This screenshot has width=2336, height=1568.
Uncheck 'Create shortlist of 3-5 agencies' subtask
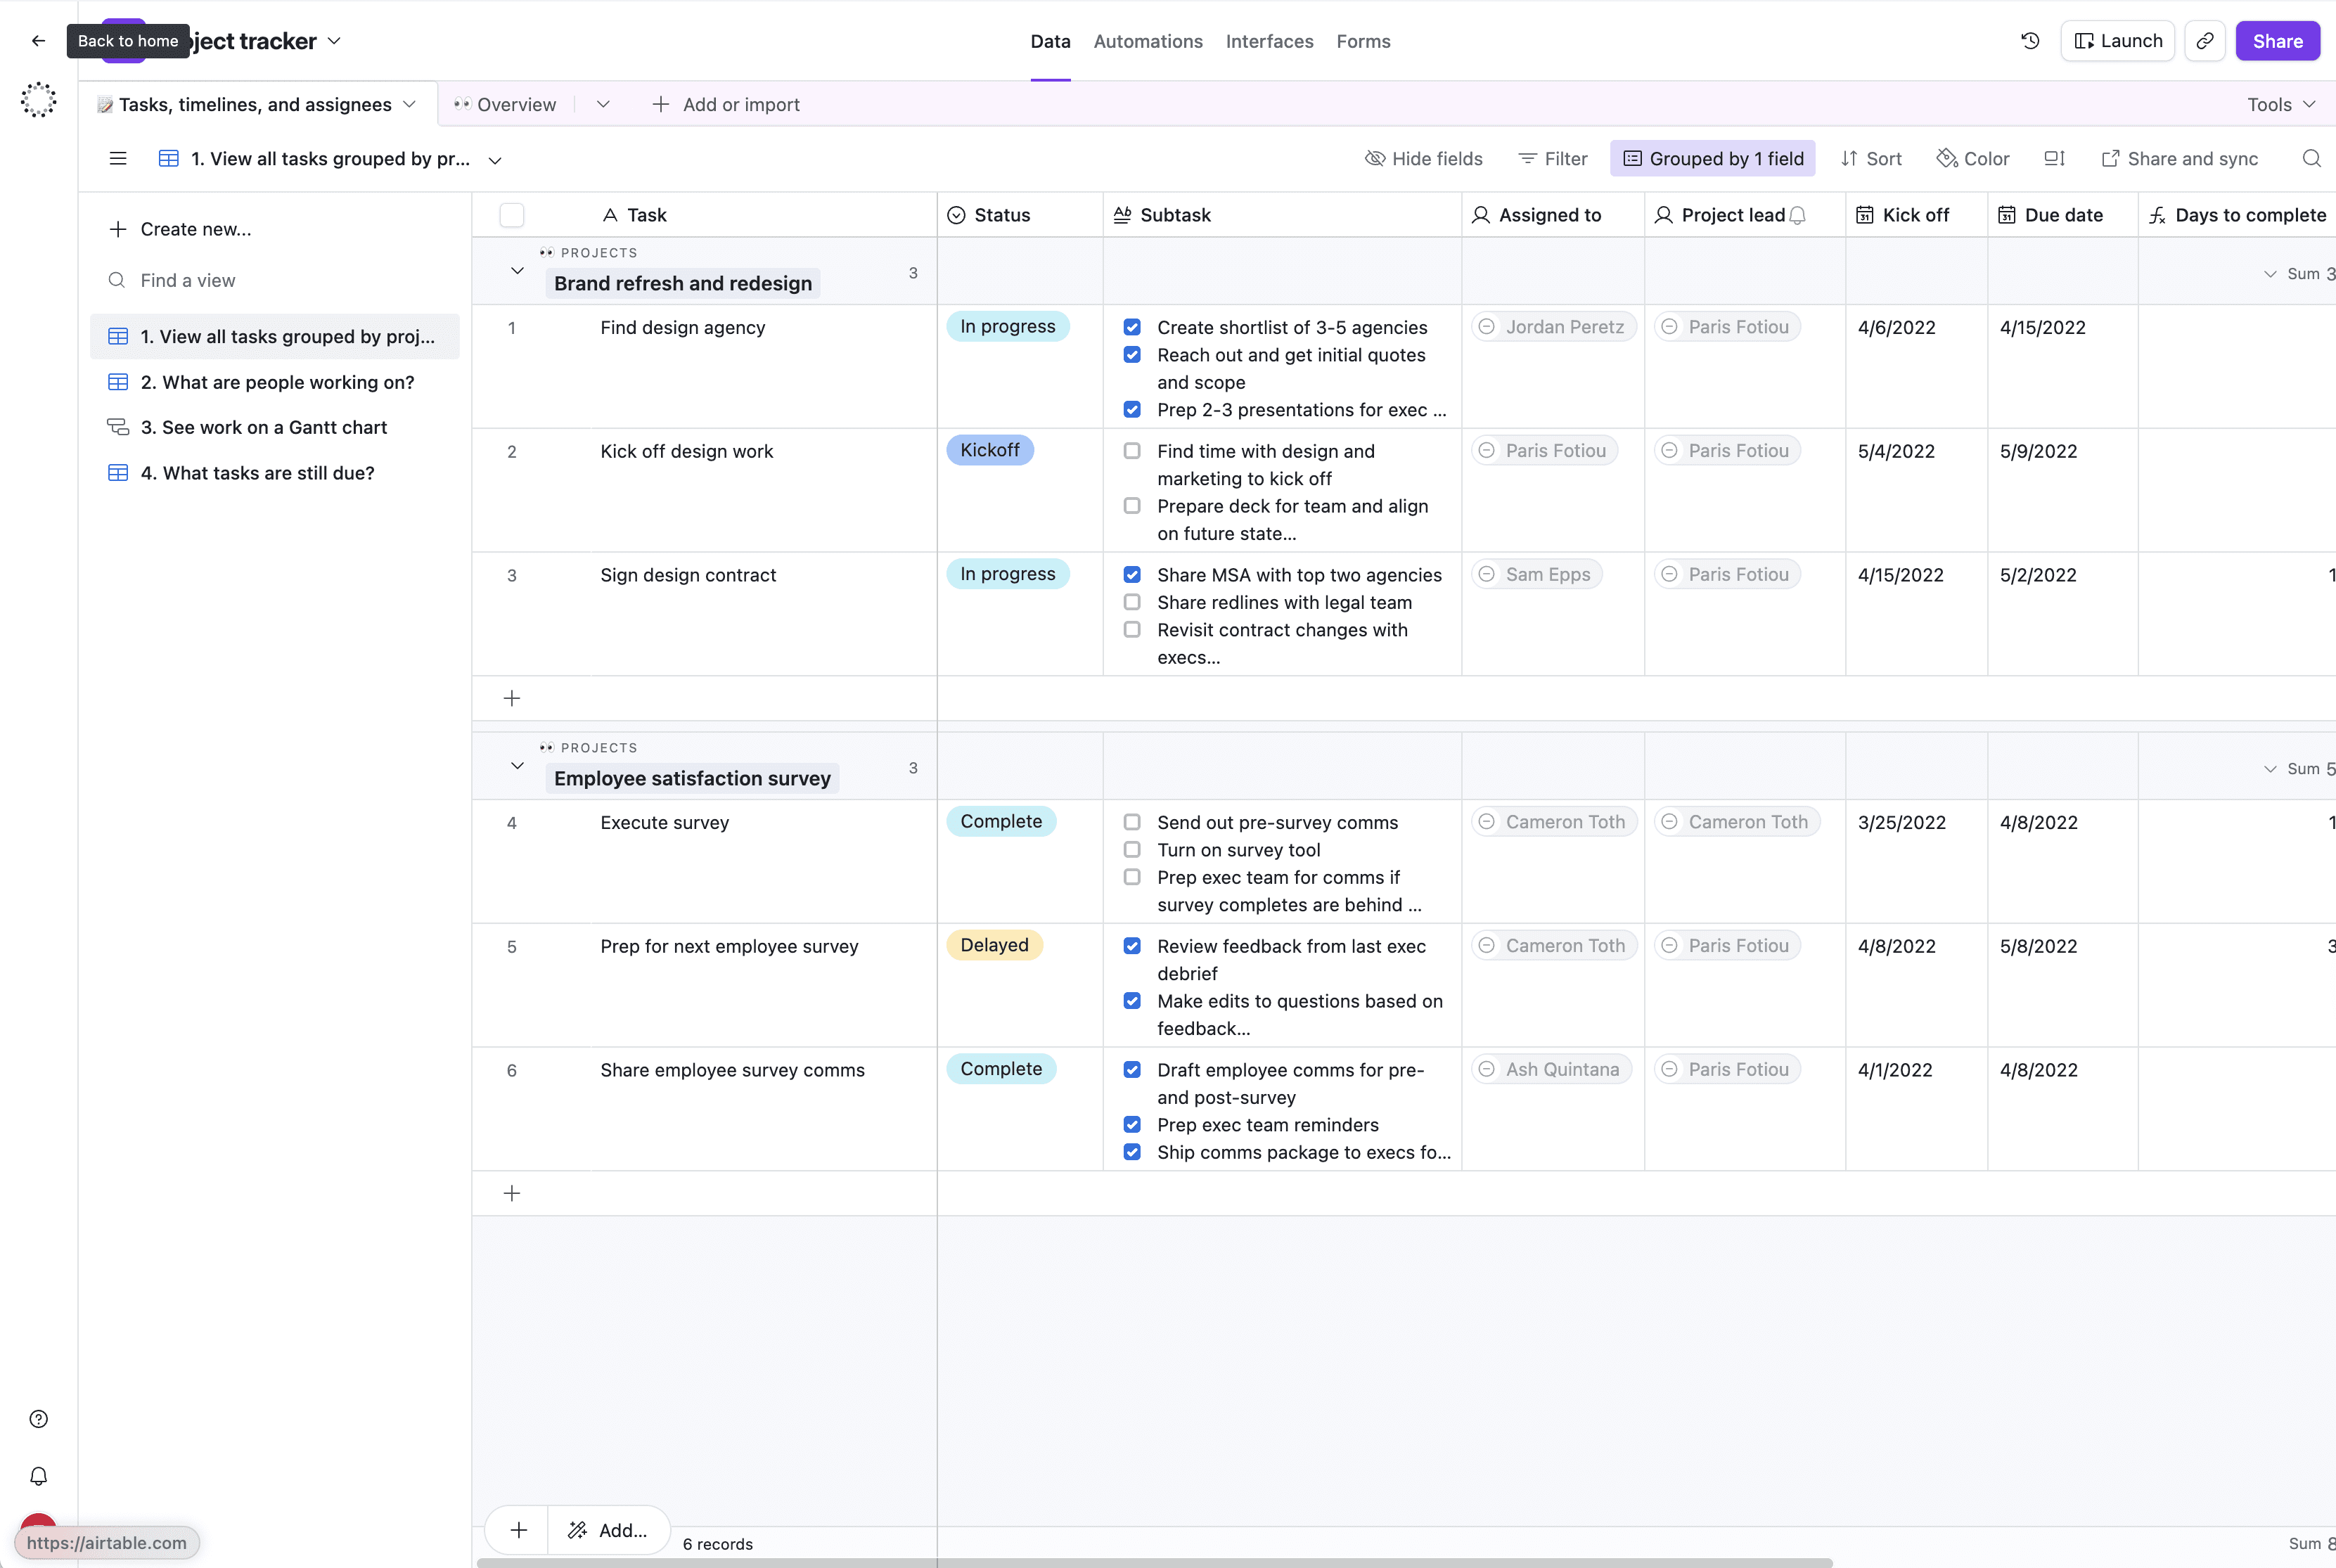(1132, 327)
